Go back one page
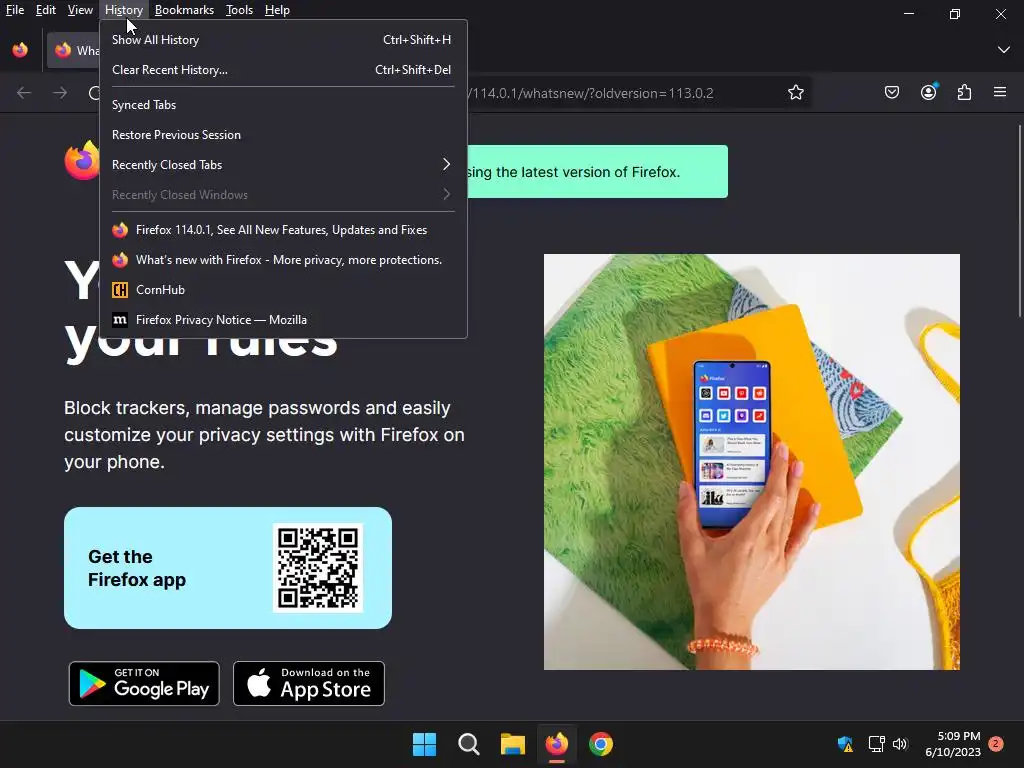 [24, 93]
